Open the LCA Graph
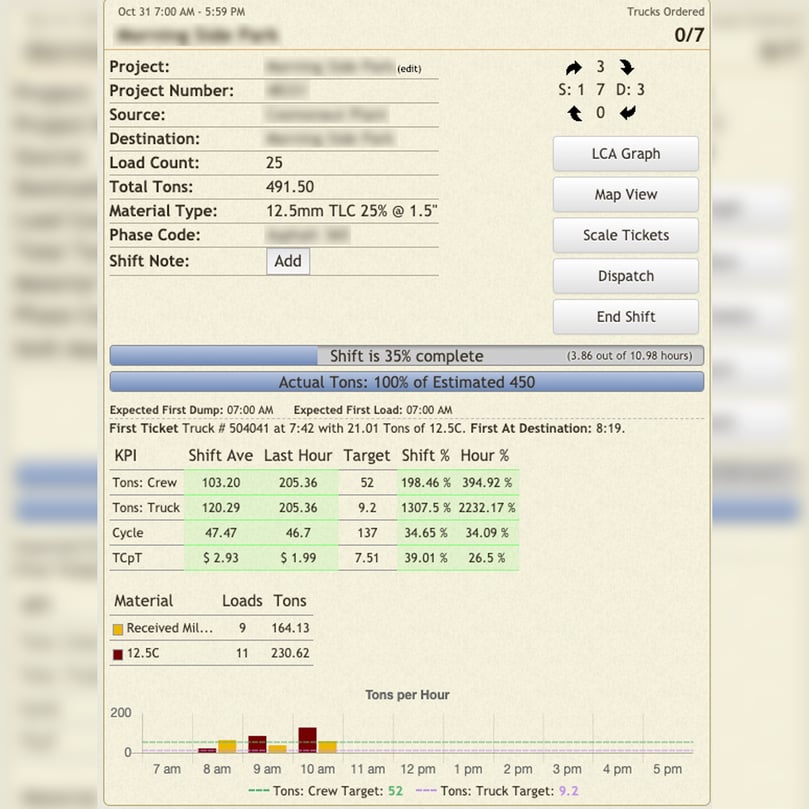The height and width of the screenshot is (809, 809). [625, 154]
